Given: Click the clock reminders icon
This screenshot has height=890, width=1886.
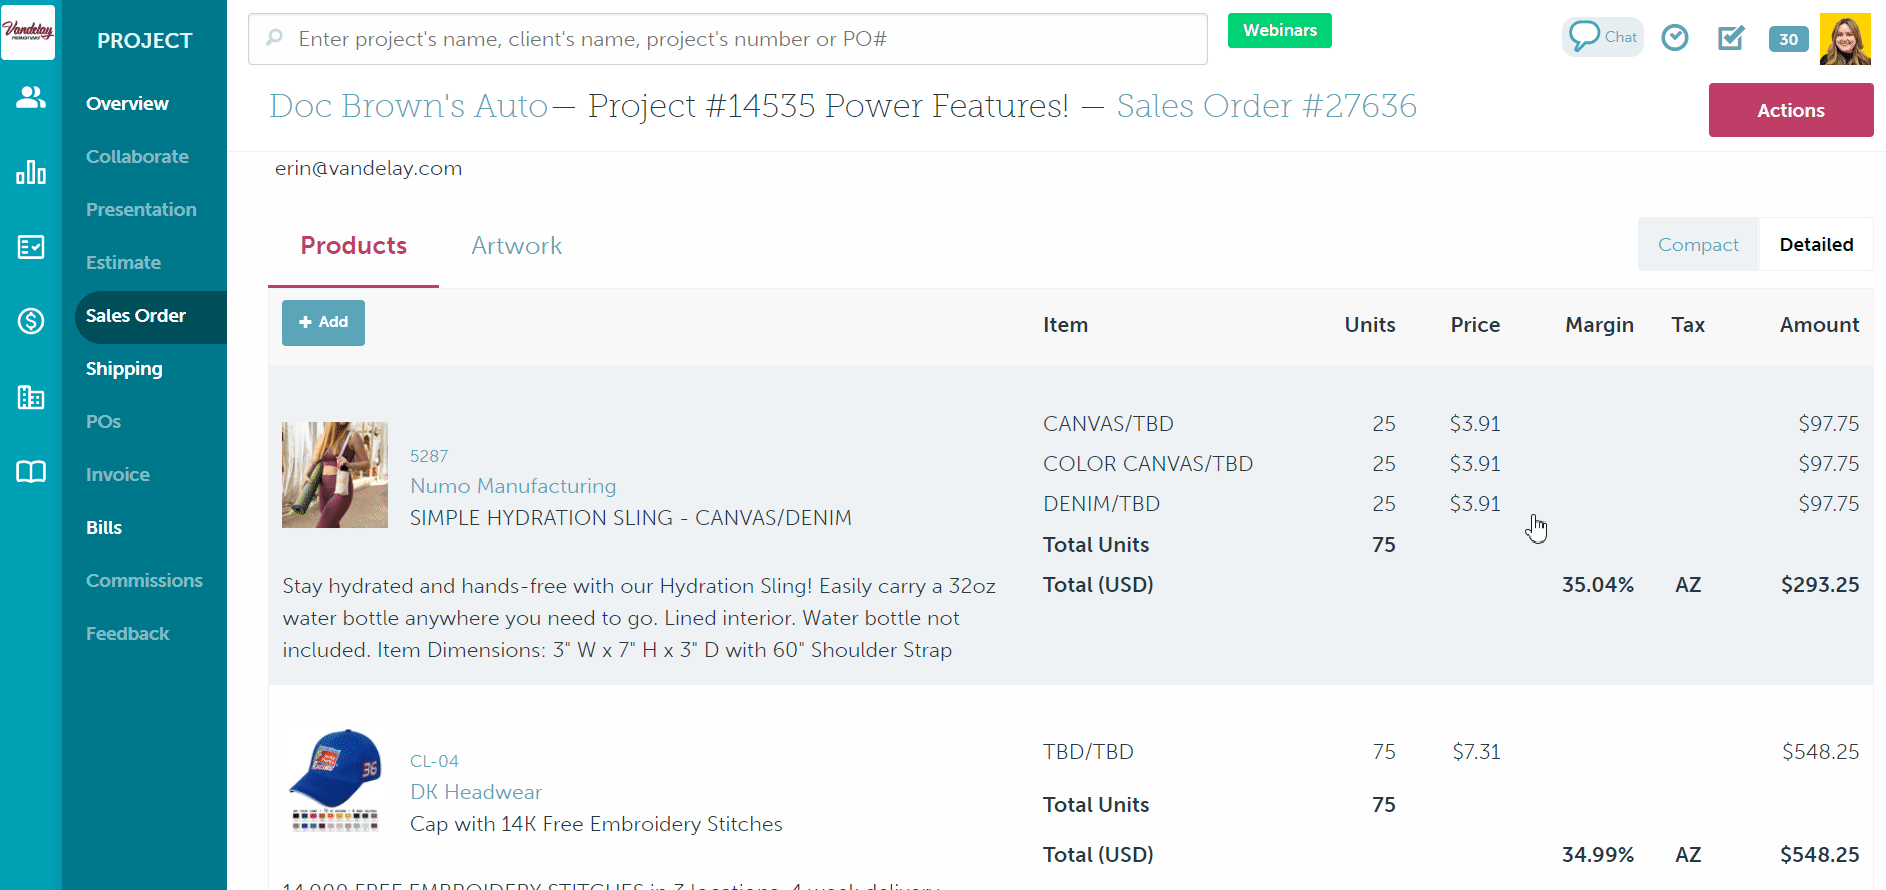Looking at the screenshot, I should 1674,38.
